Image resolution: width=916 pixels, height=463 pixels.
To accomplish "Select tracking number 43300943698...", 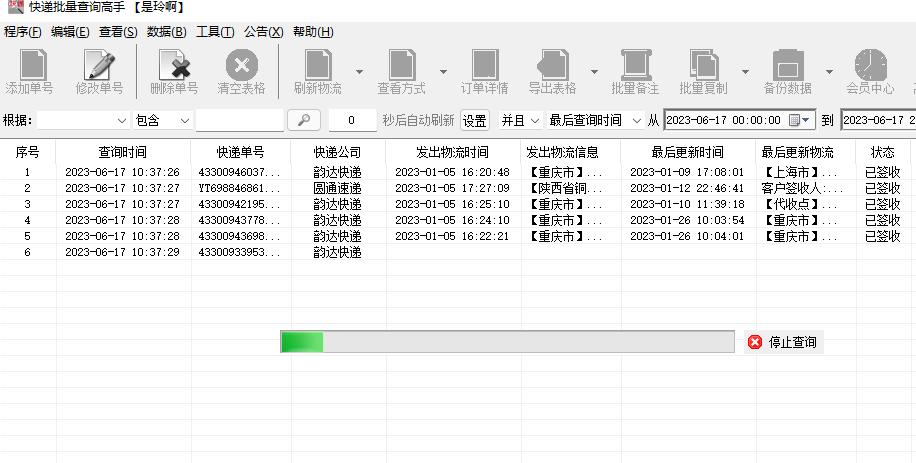I will pos(240,236).
